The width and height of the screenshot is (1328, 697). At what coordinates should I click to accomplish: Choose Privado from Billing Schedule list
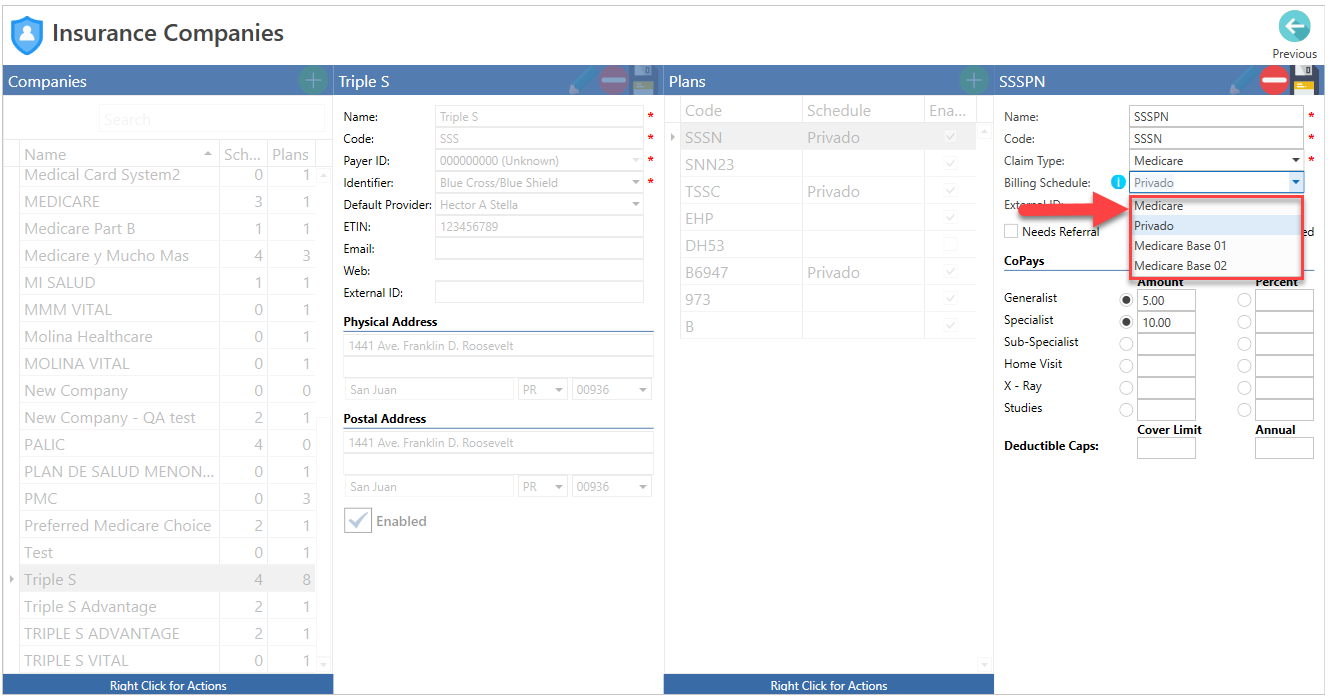(x=1217, y=226)
